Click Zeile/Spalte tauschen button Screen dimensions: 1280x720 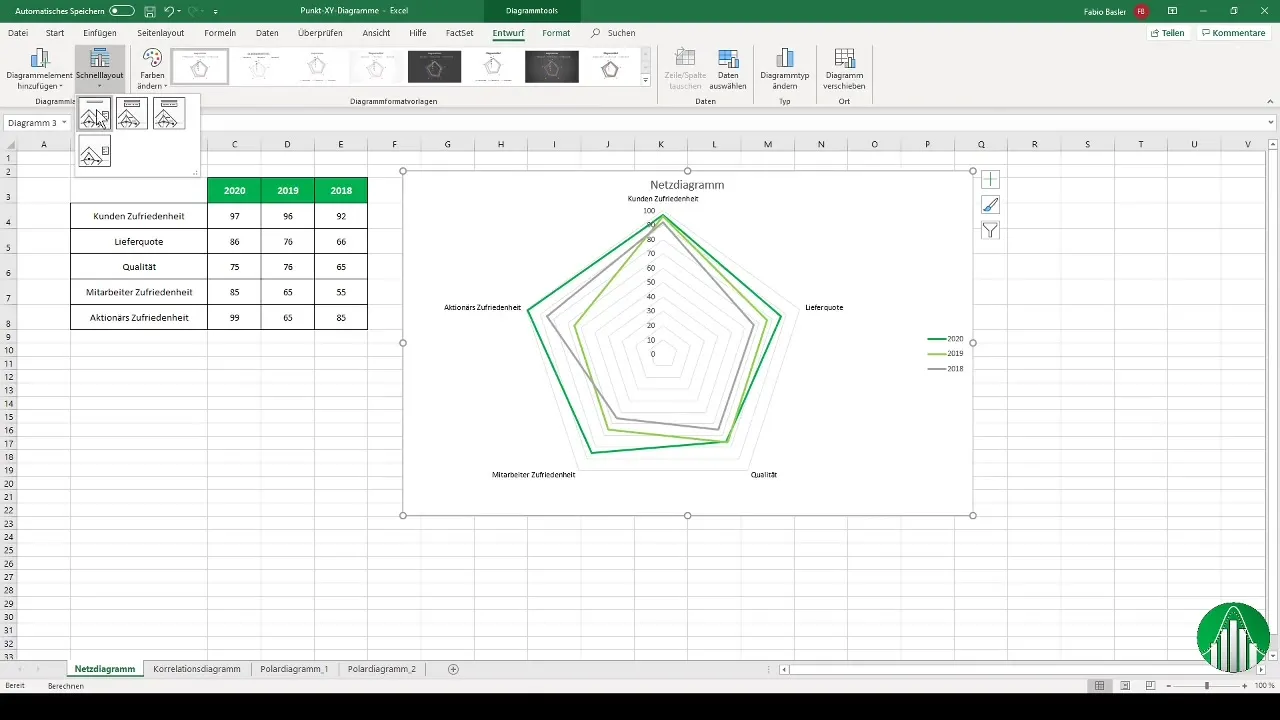pos(685,69)
